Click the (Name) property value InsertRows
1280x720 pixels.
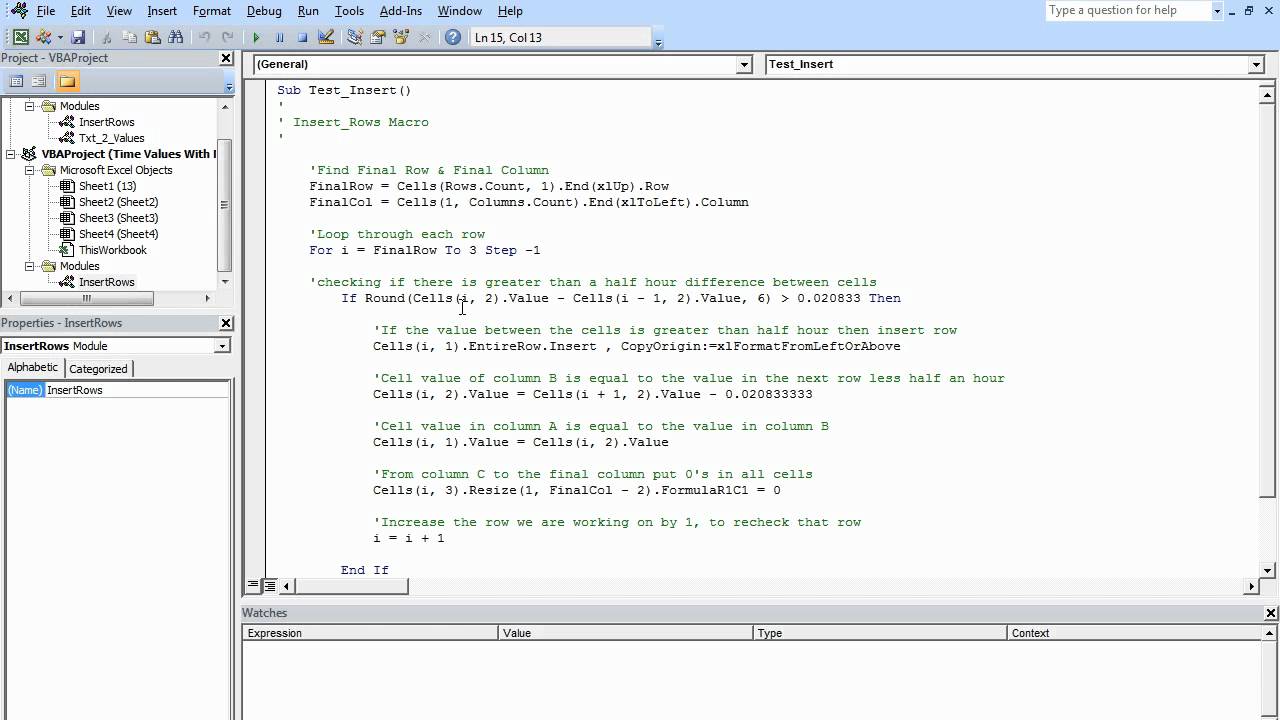(x=137, y=390)
